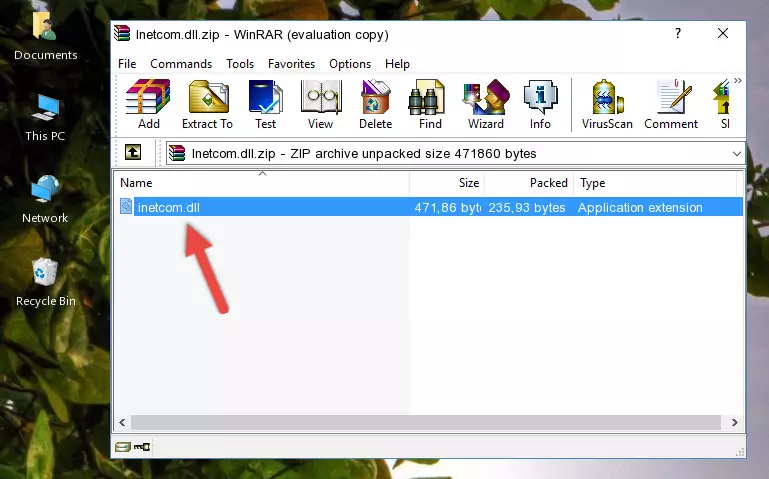Open the Documents desktop icon

(x=46, y=36)
